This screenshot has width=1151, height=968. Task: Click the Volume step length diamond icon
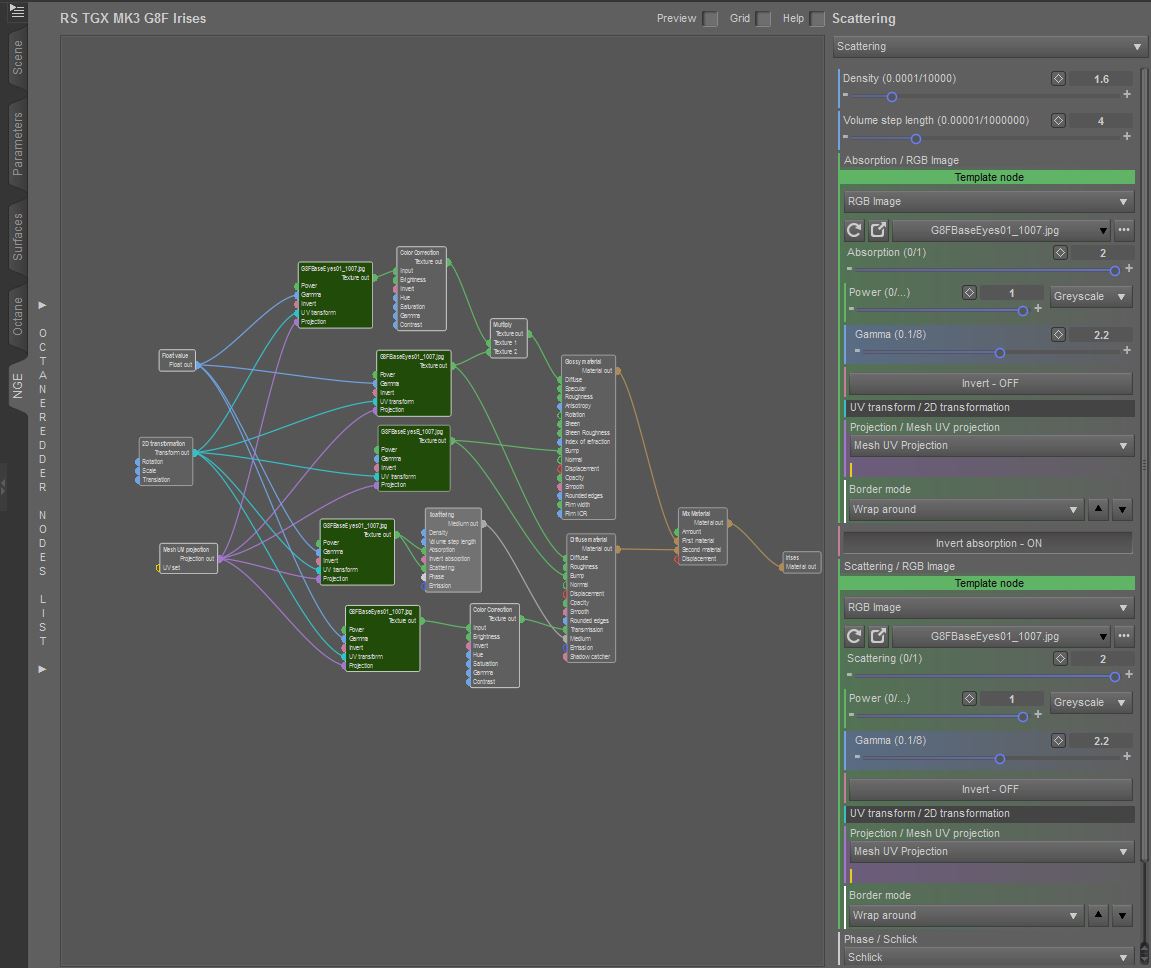(x=1058, y=121)
